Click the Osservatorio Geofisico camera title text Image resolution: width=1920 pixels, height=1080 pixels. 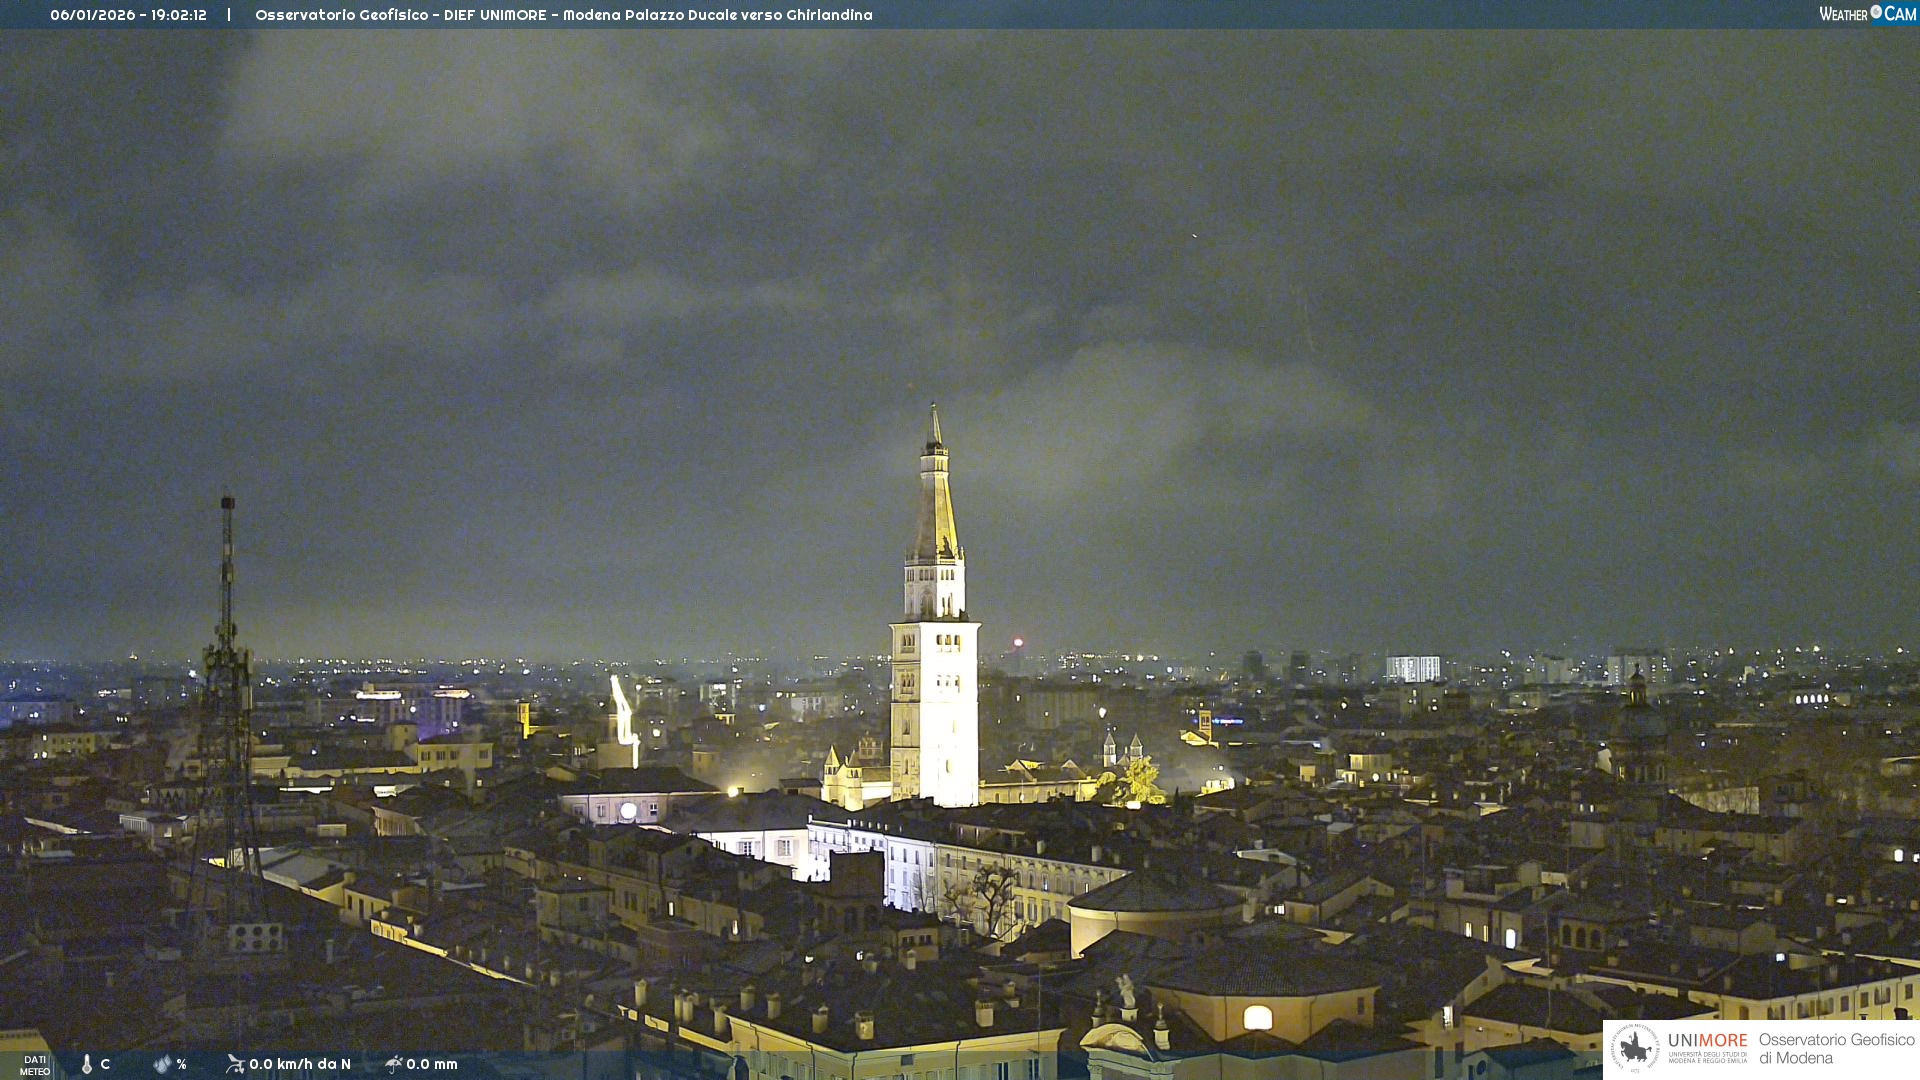tap(563, 15)
